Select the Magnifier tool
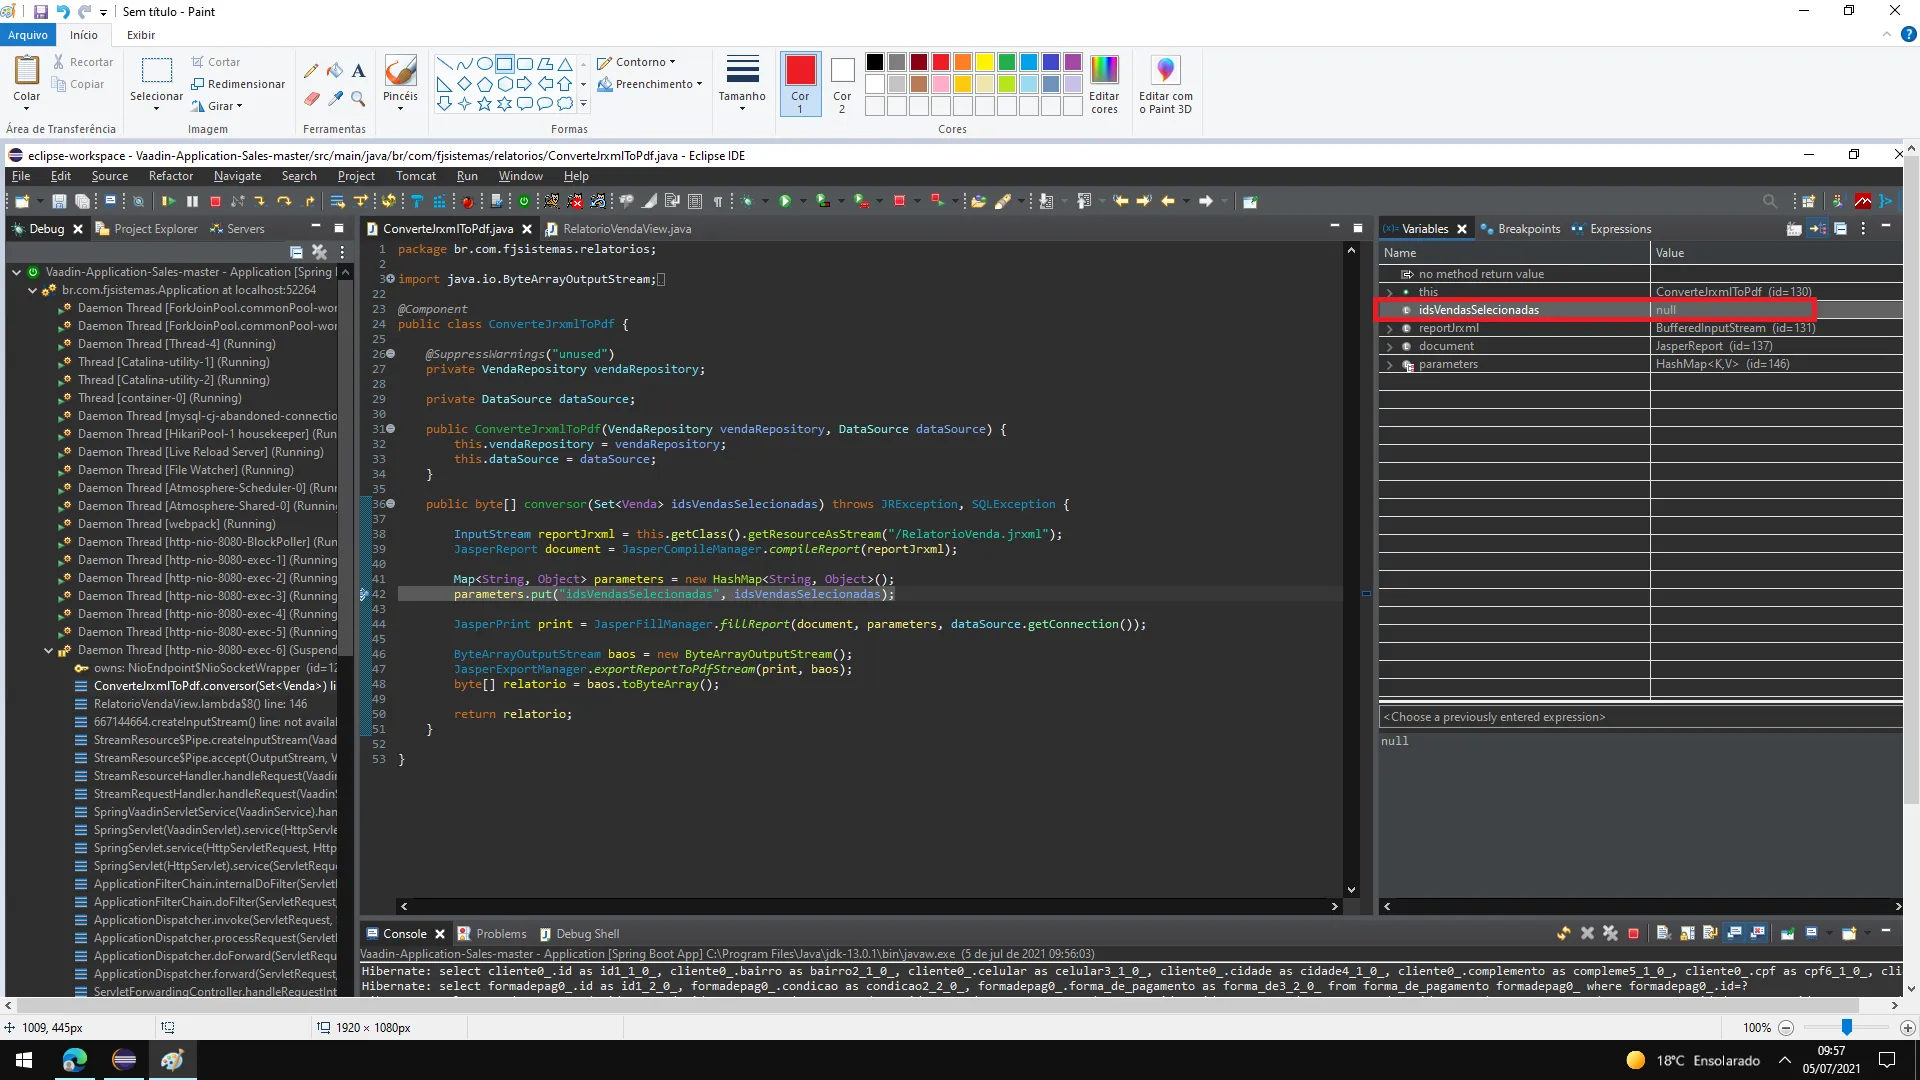Image resolution: width=1920 pixels, height=1080 pixels. pyautogui.click(x=358, y=99)
